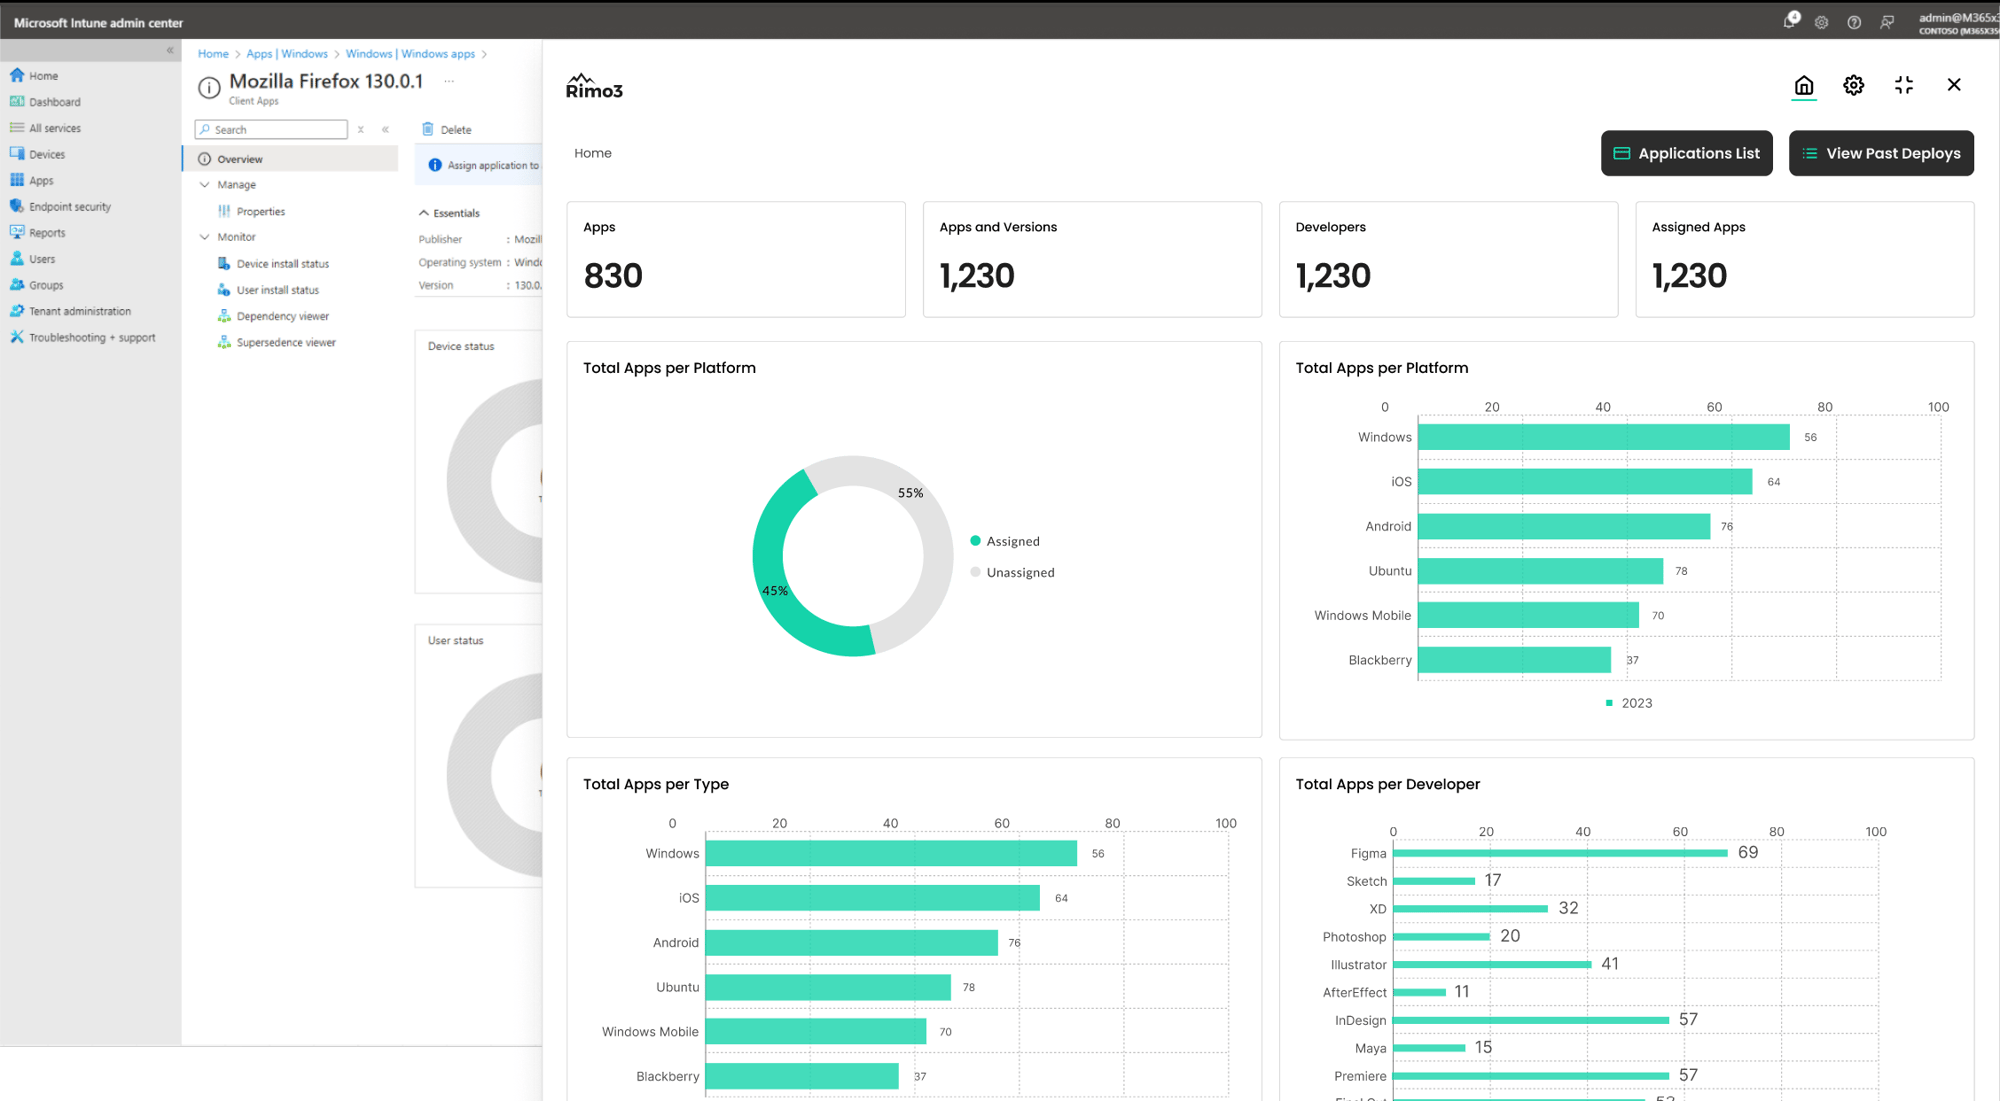
Task: Clear the resource menu search
Action: point(361,129)
